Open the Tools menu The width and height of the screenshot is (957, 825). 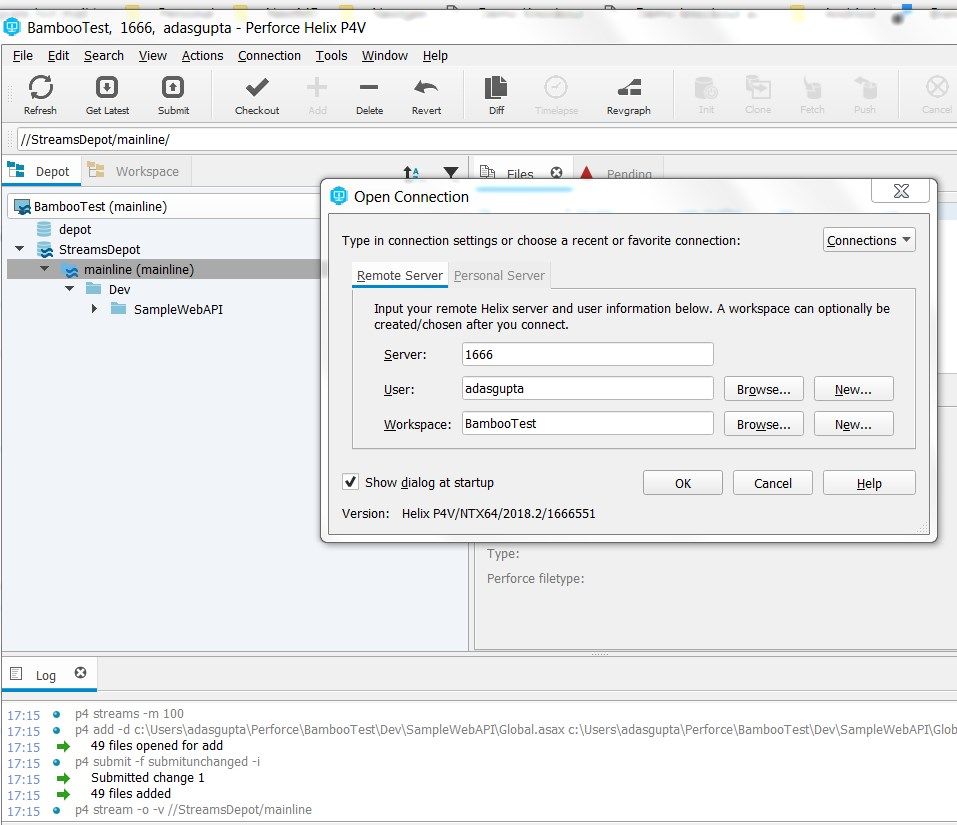331,56
